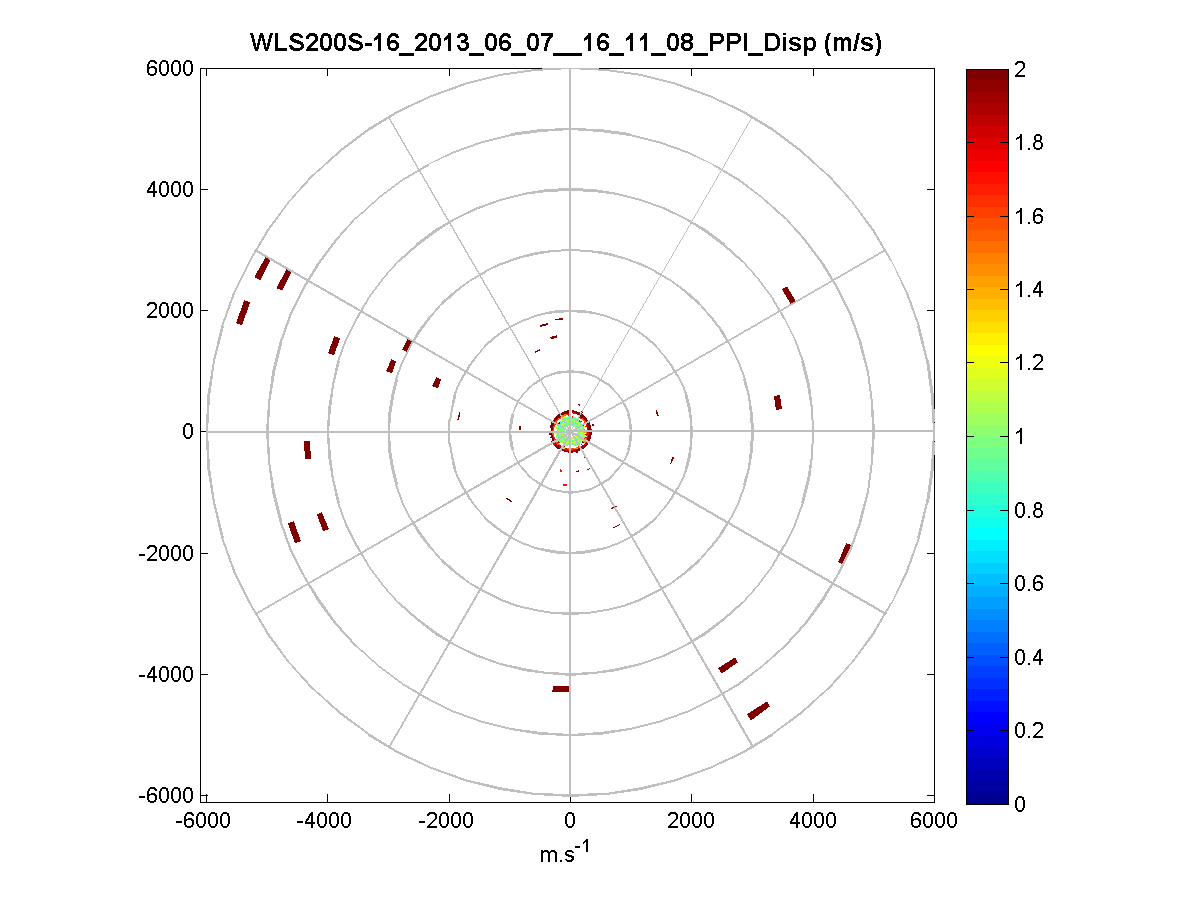The image size is (1201, 901).
Task: Click the dark red top of colorbar
Action: click(x=986, y=78)
